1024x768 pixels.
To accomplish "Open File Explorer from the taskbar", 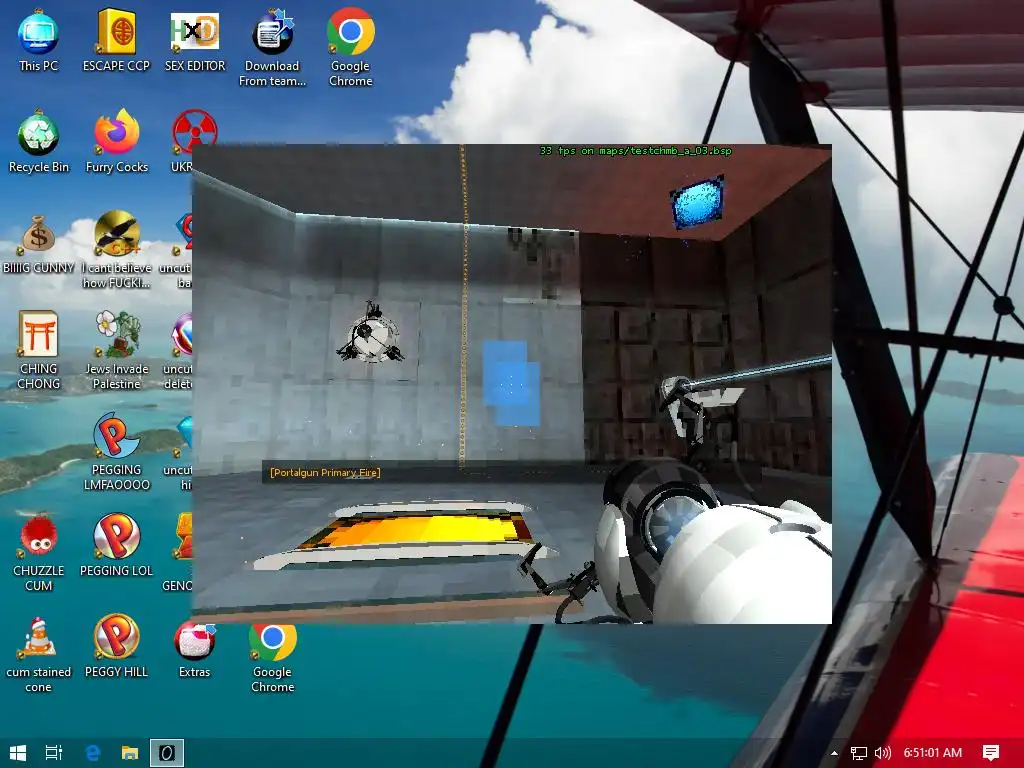I will (x=129, y=753).
